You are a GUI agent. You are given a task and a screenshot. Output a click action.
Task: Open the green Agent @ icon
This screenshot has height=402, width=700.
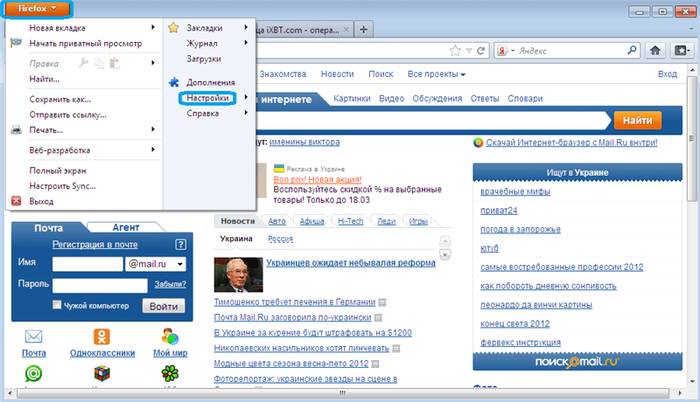33,373
